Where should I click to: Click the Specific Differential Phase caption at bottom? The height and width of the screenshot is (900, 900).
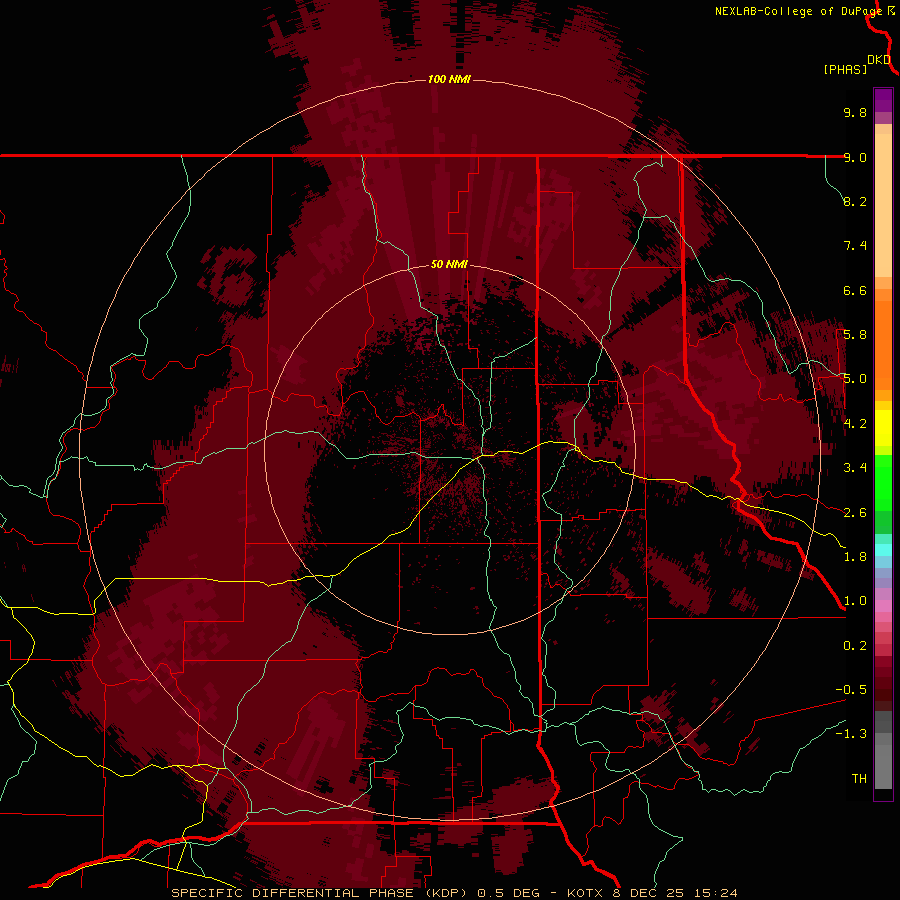pyautogui.click(x=455, y=893)
